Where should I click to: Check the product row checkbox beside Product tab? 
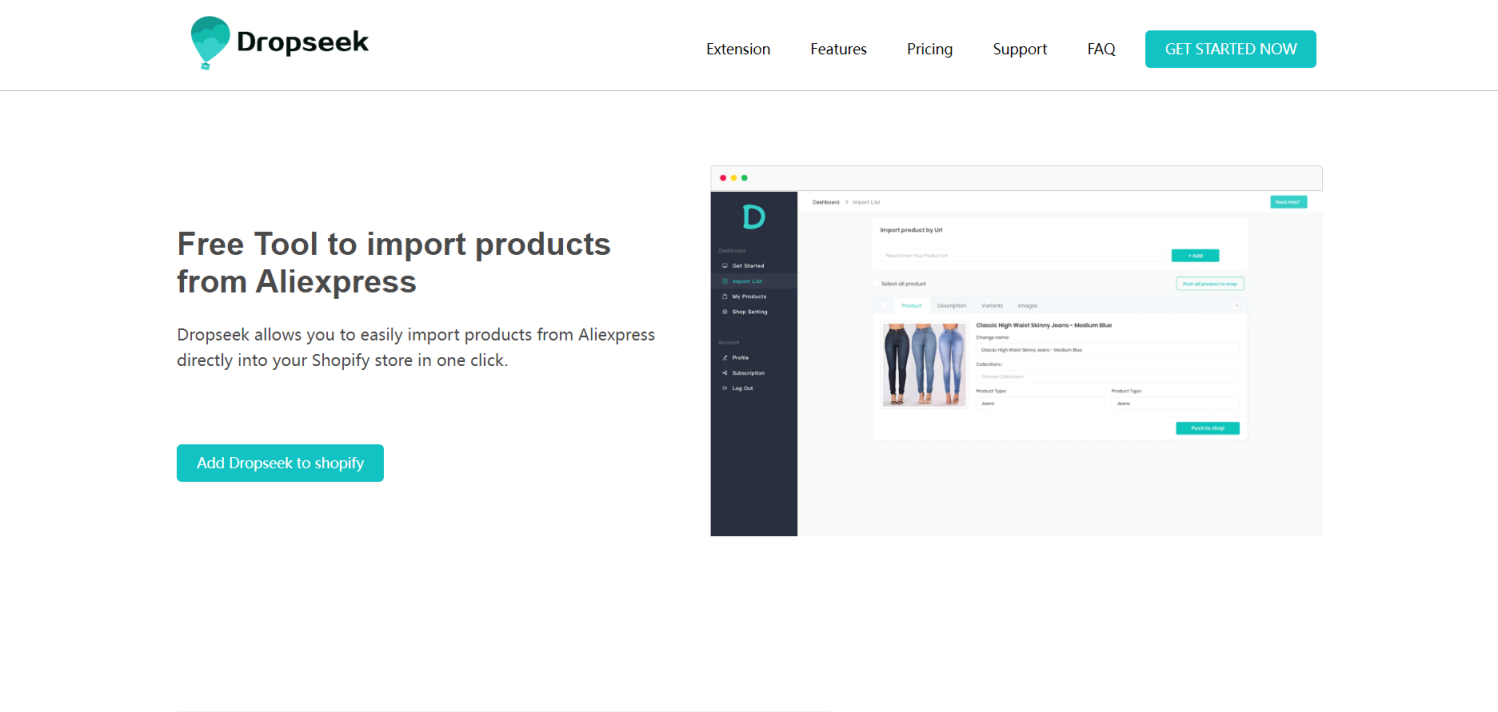pyautogui.click(x=883, y=305)
